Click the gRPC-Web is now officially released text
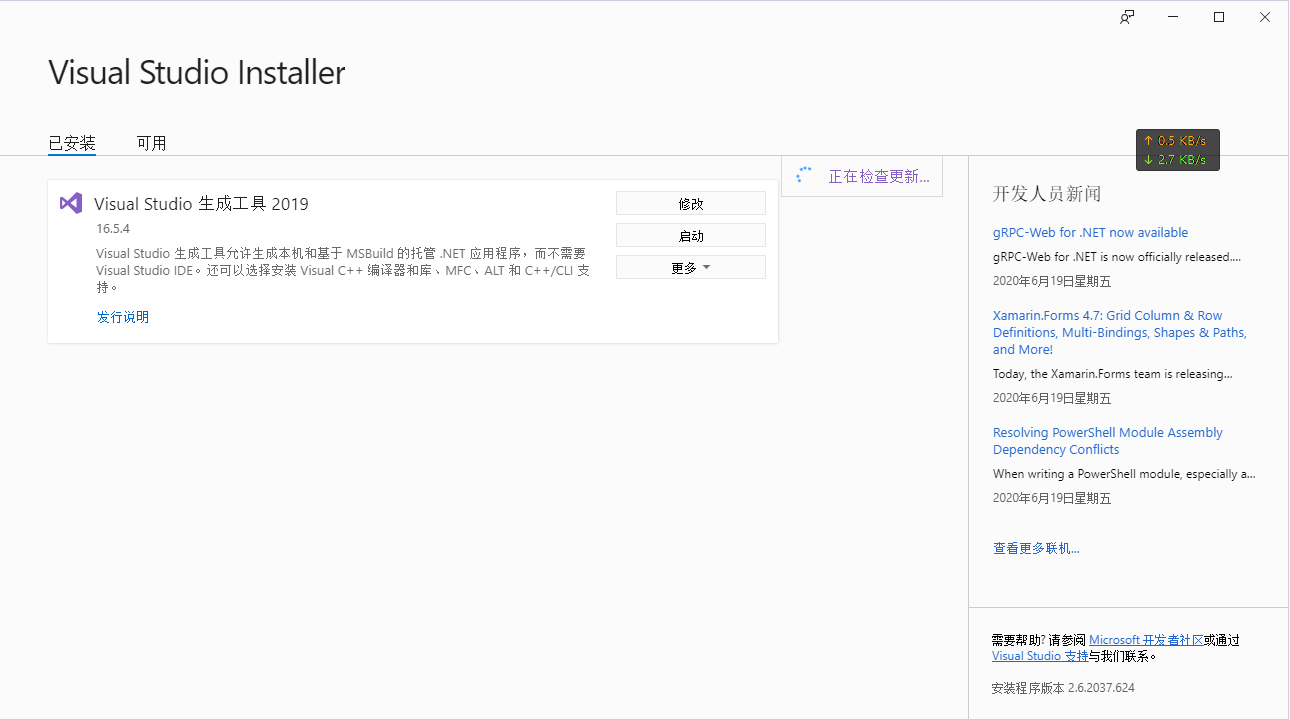The height and width of the screenshot is (720, 1290). (x=1117, y=256)
